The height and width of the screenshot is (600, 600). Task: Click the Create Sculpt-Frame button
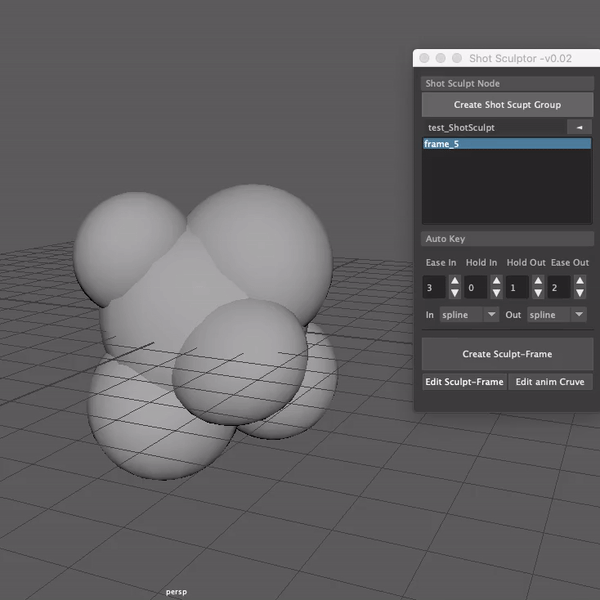point(507,354)
